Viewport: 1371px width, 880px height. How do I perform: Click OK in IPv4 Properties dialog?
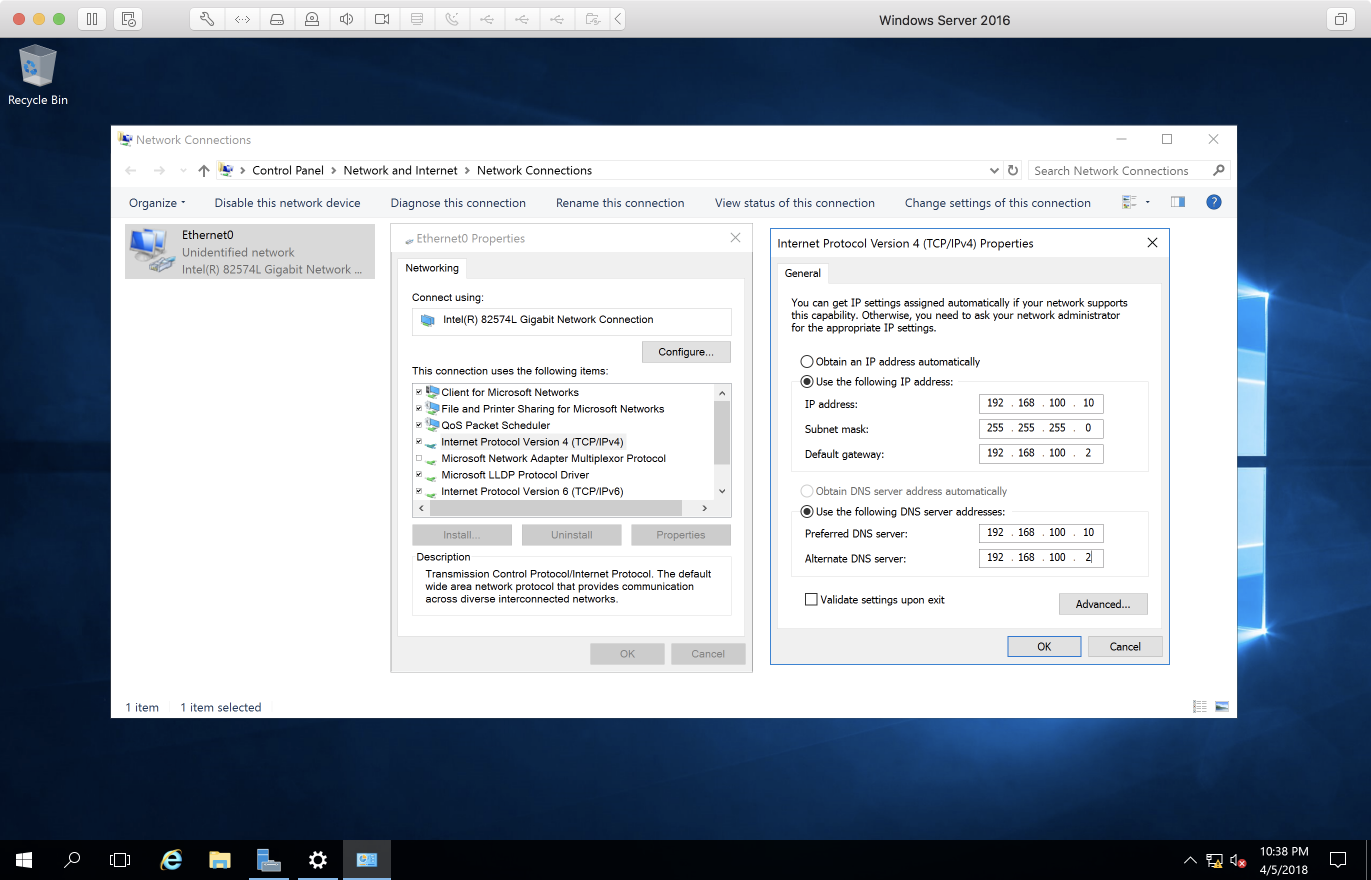pyautogui.click(x=1043, y=646)
